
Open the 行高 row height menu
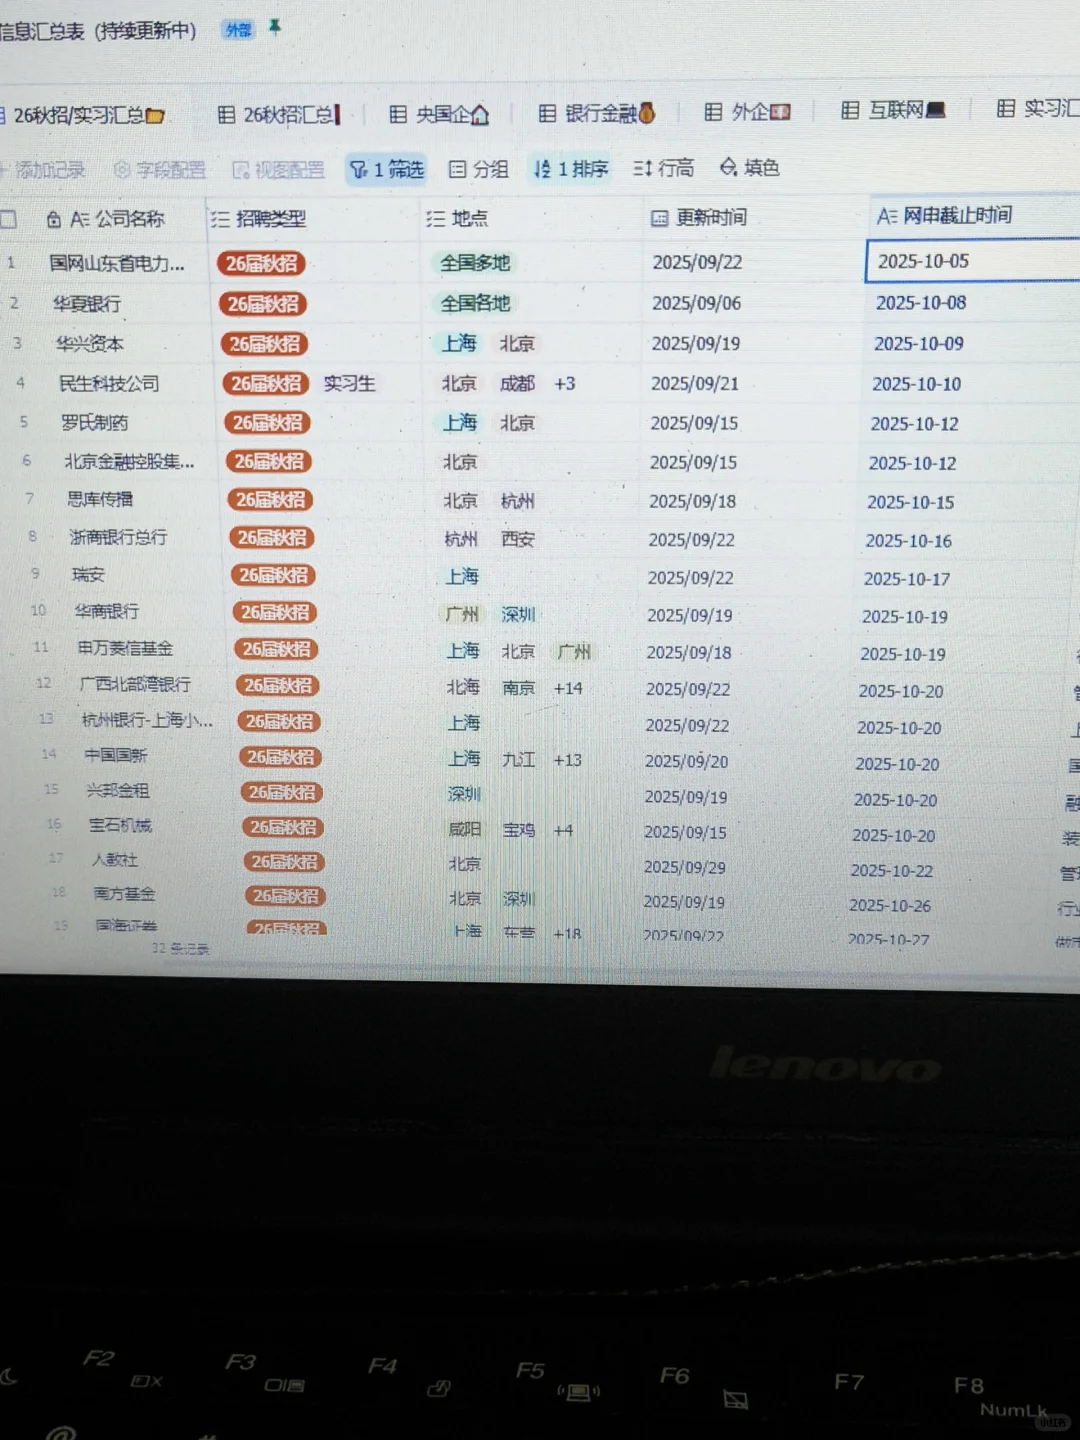(x=664, y=168)
